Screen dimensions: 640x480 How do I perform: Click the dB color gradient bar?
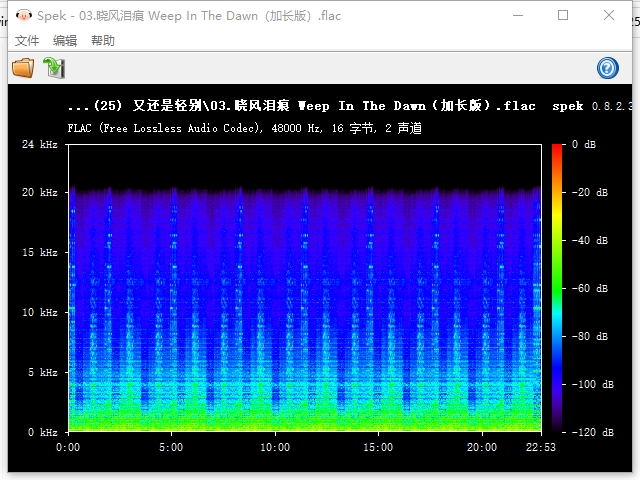coord(557,288)
